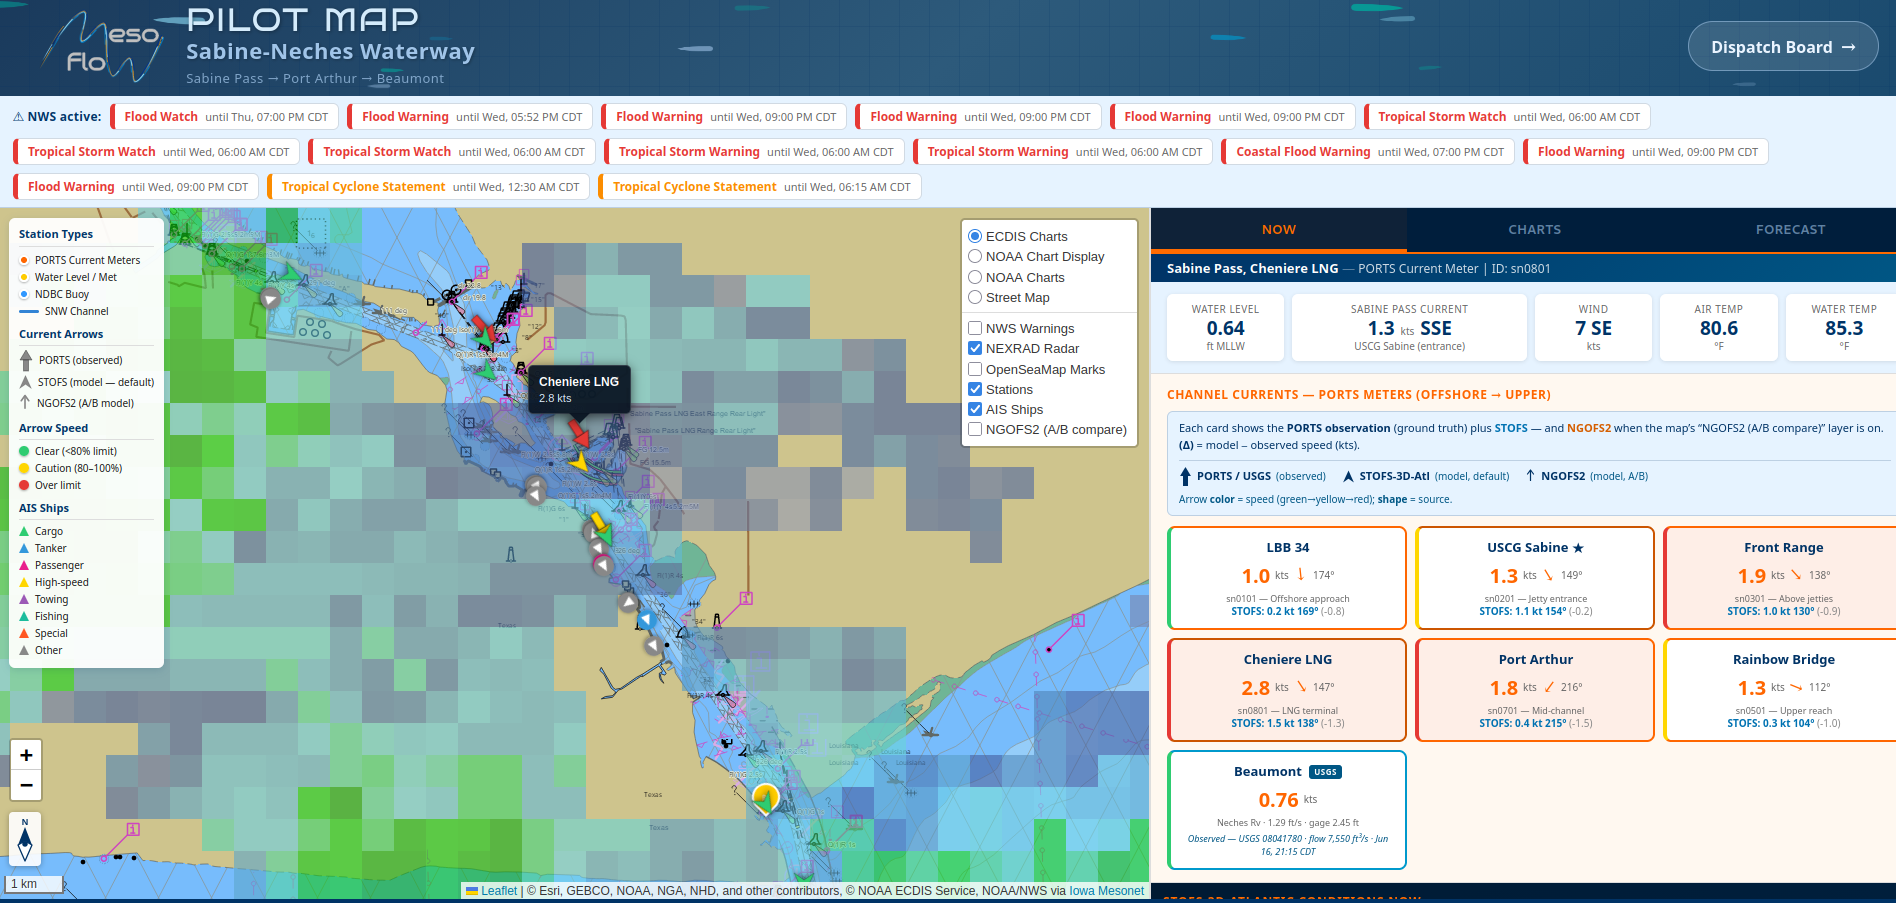Click the yellow ship marker below Cheniere arrow
The height and width of the screenshot is (903, 1896).
click(x=577, y=462)
